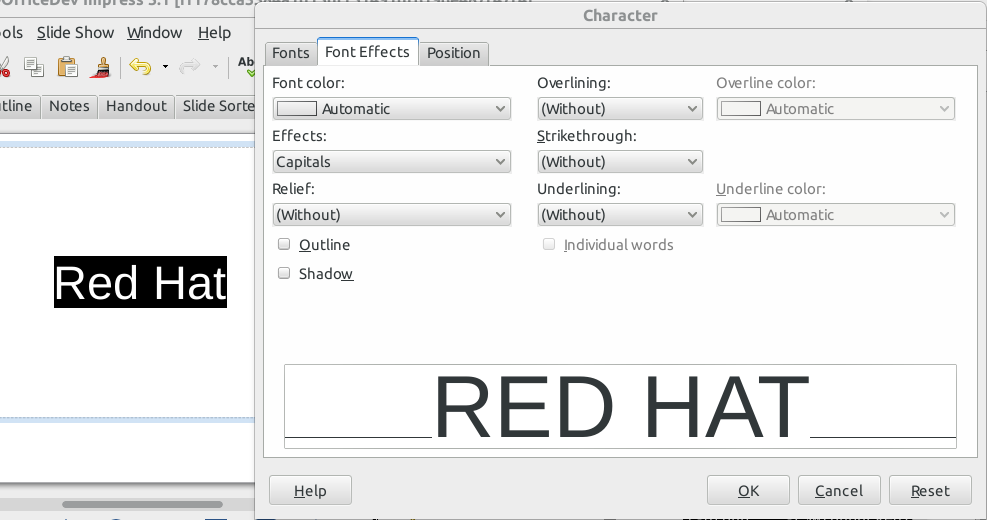Switch to the Fonts tab
Image resolution: width=987 pixels, height=520 pixels.
(x=291, y=53)
